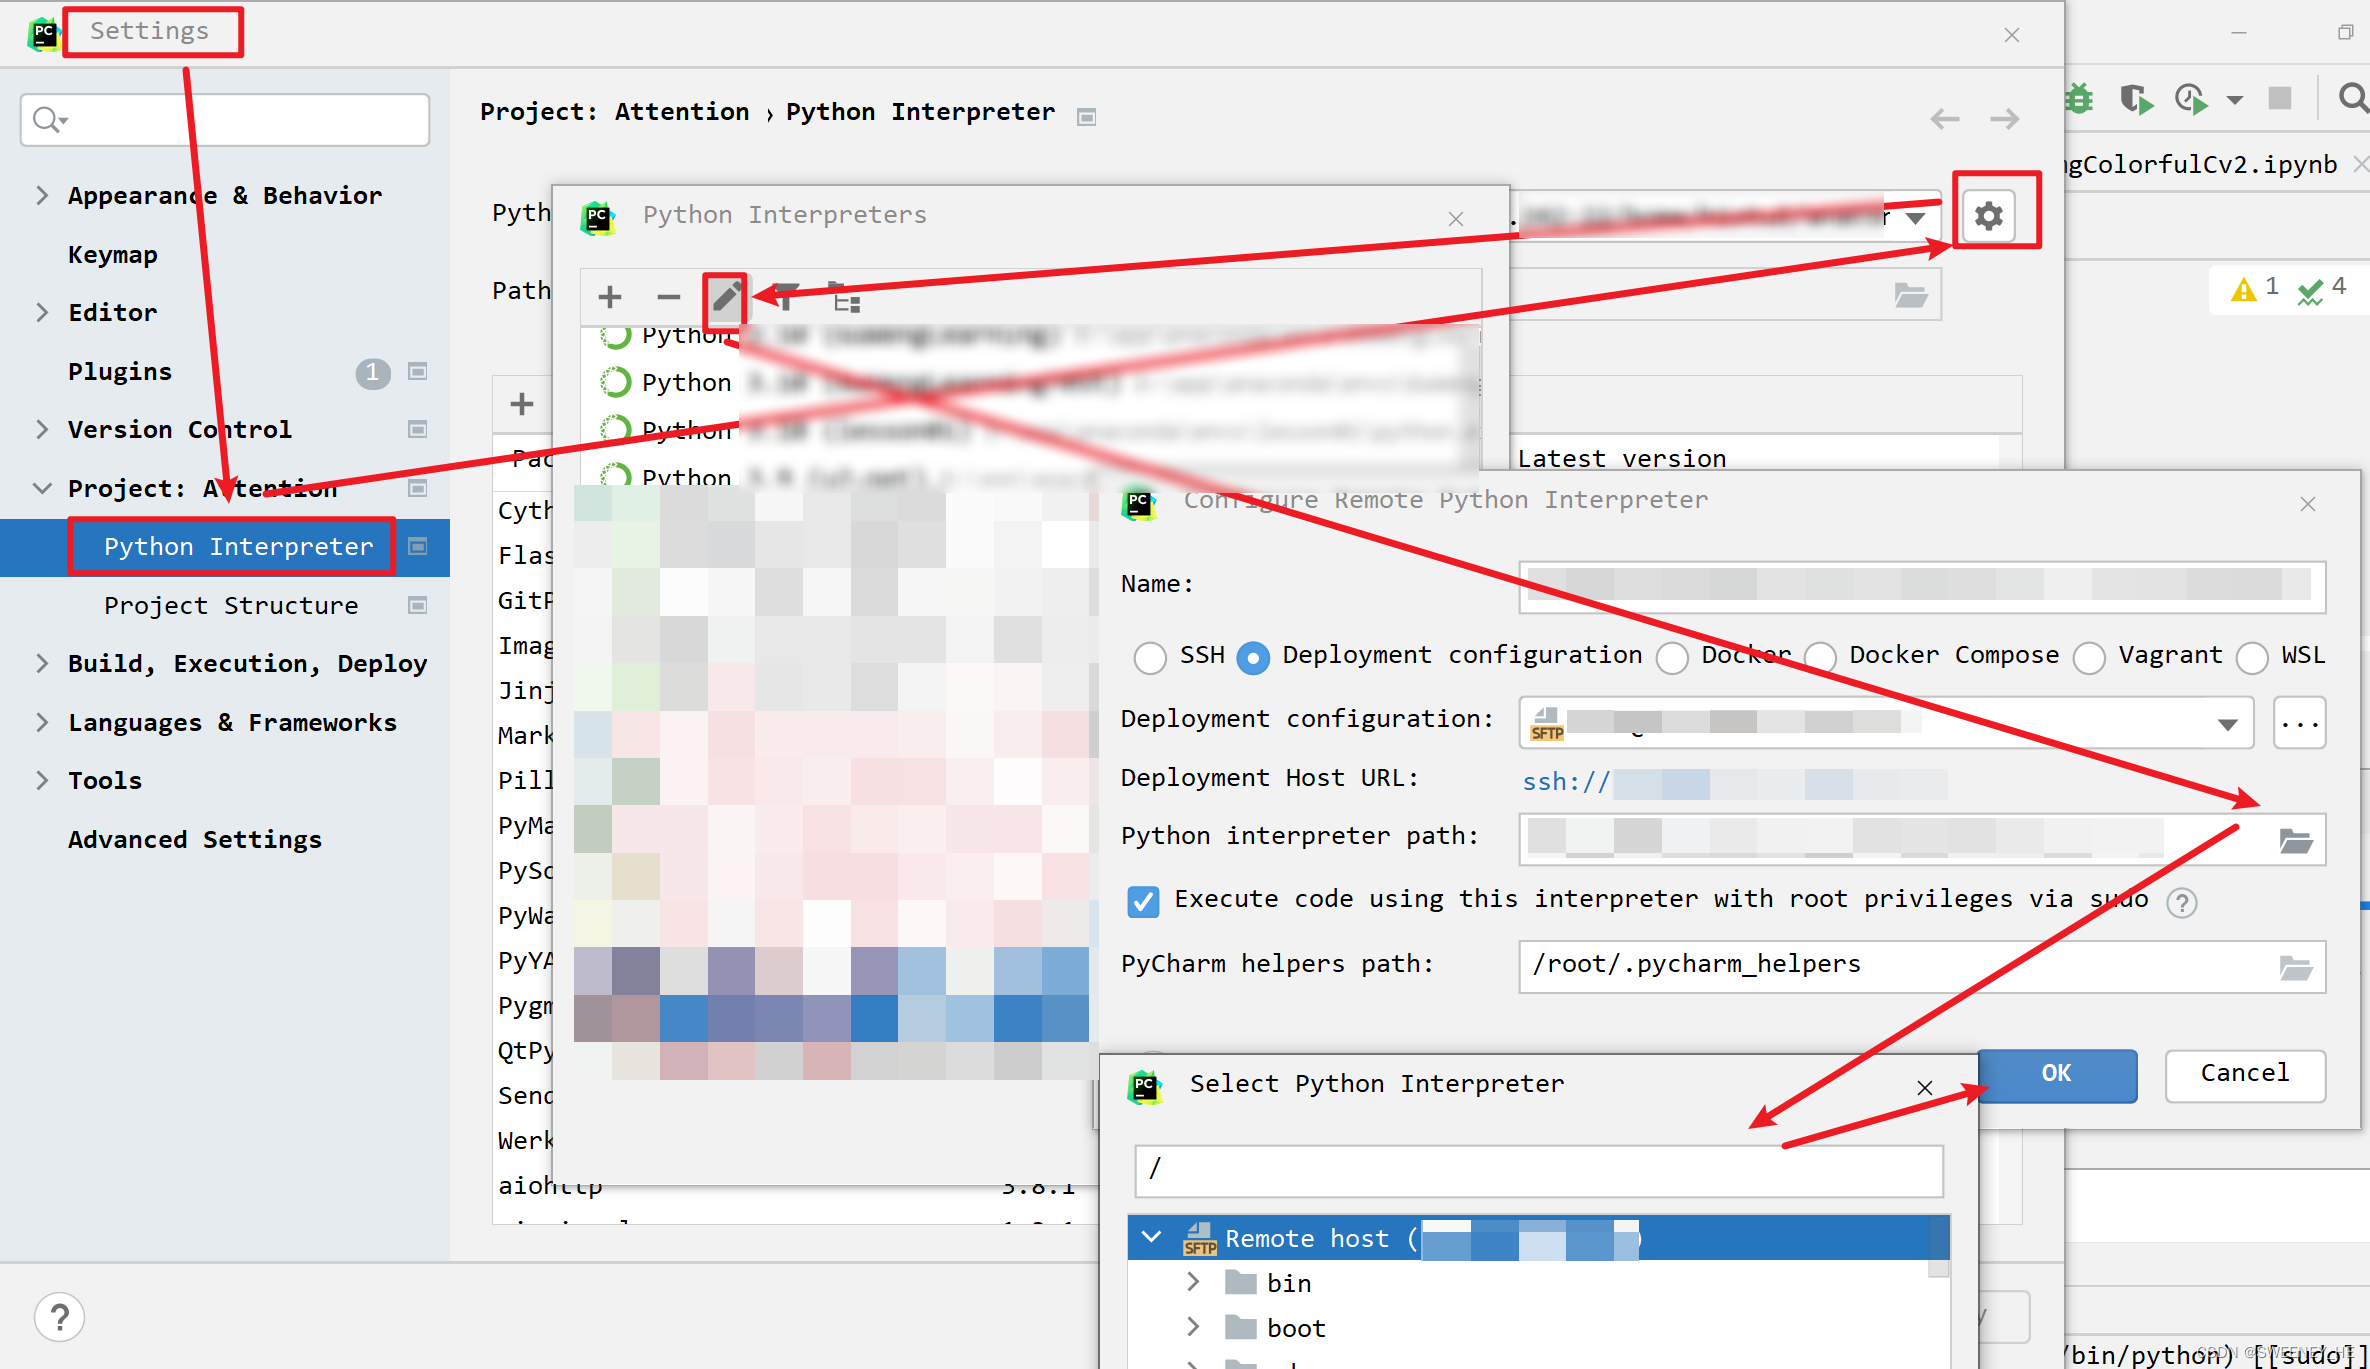This screenshot has height=1369, width=2370.
Task: Open the Keymap settings page
Action: pos(113,255)
